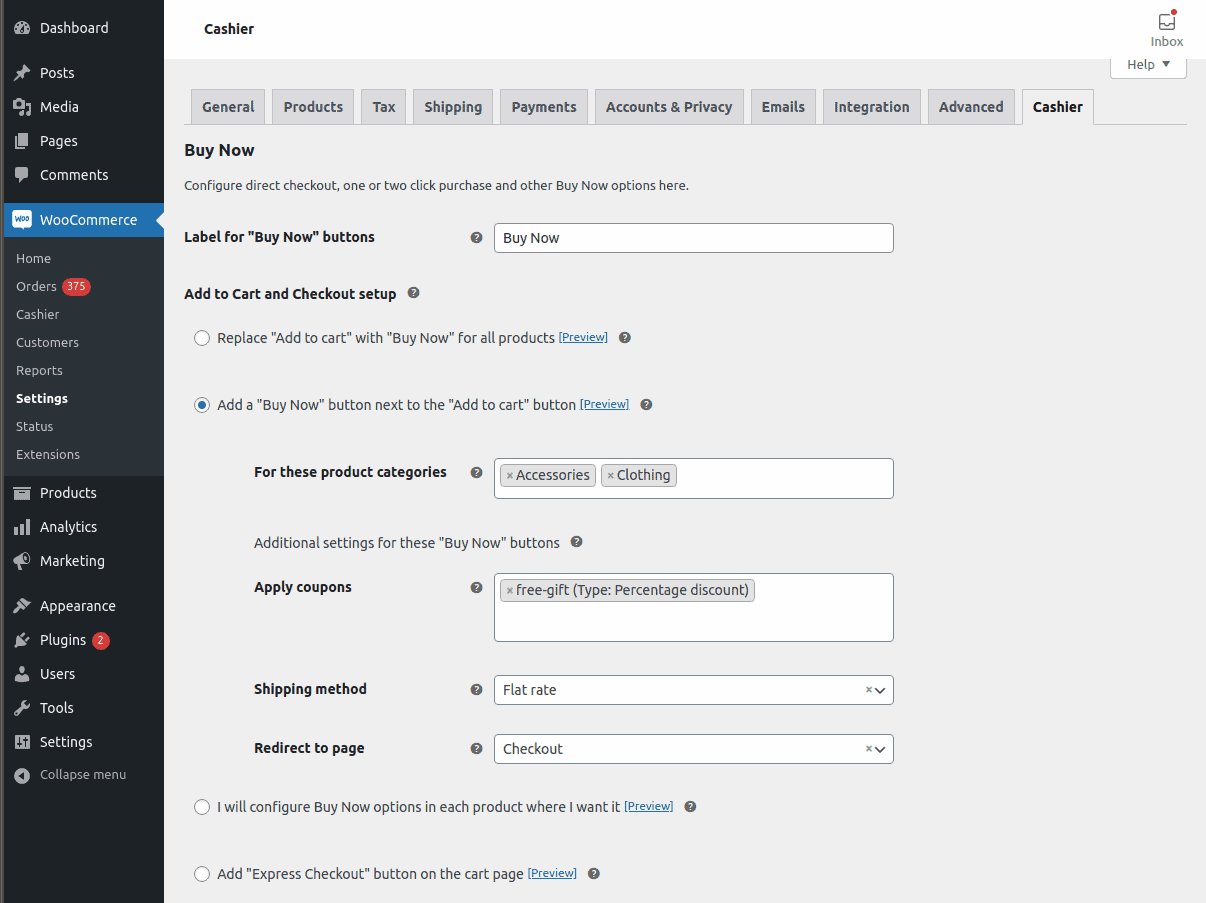The image size is (1206, 903).
Task: Switch to the Tax tab
Action: click(384, 107)
